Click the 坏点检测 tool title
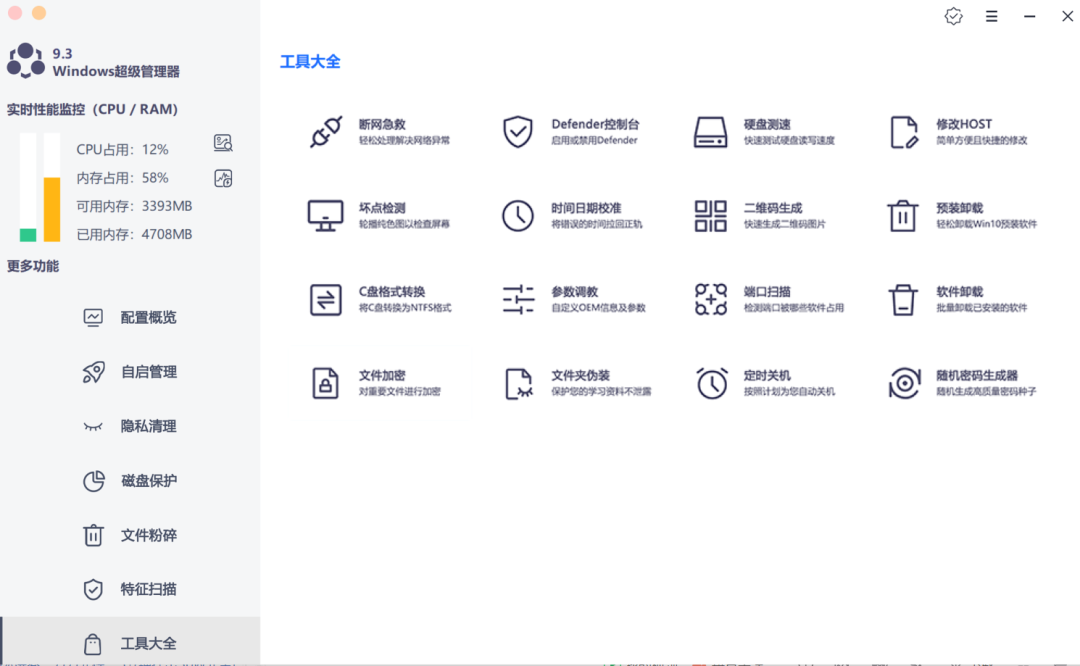1080x666 pixels. point(382,208)
